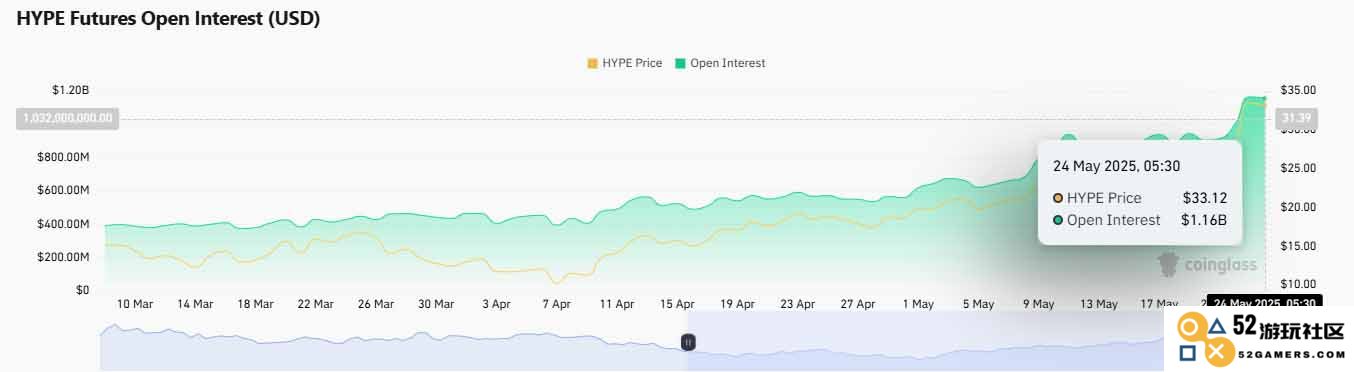This screenshot has width=1354, height=372.
Task: Select the 7 Apr date tick
Action: (556, 304)
